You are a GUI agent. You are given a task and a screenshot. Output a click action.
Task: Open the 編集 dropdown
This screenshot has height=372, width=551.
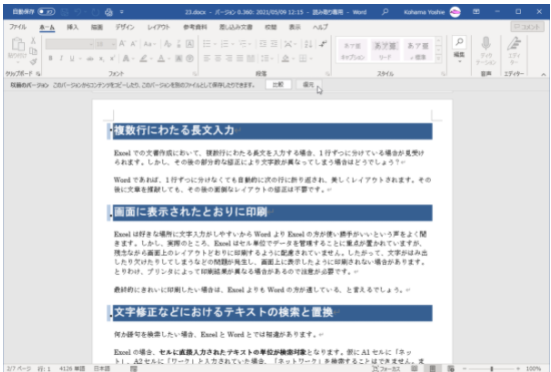coord(459,50)
